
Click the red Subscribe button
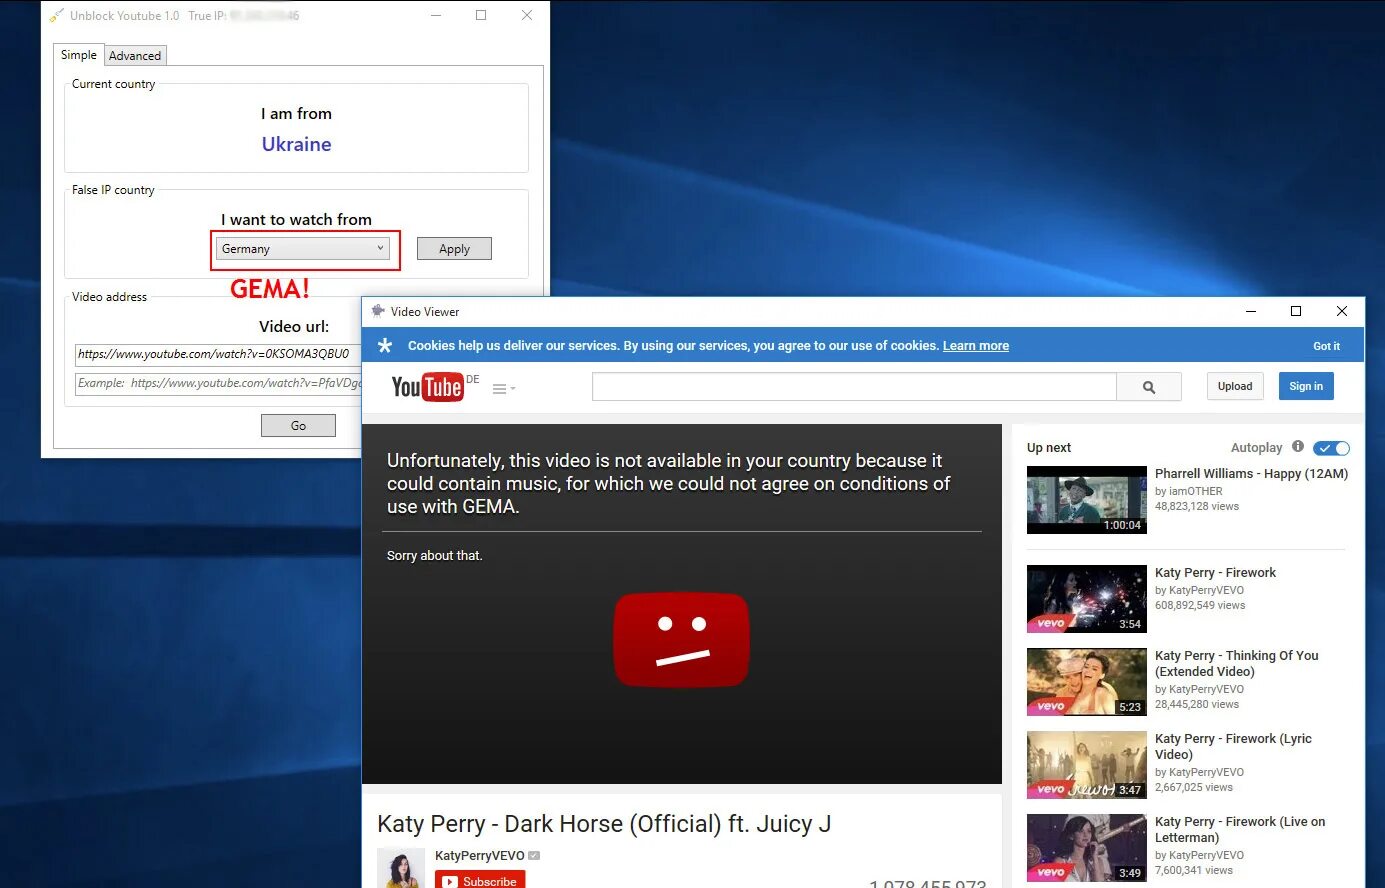pos(480,880)
